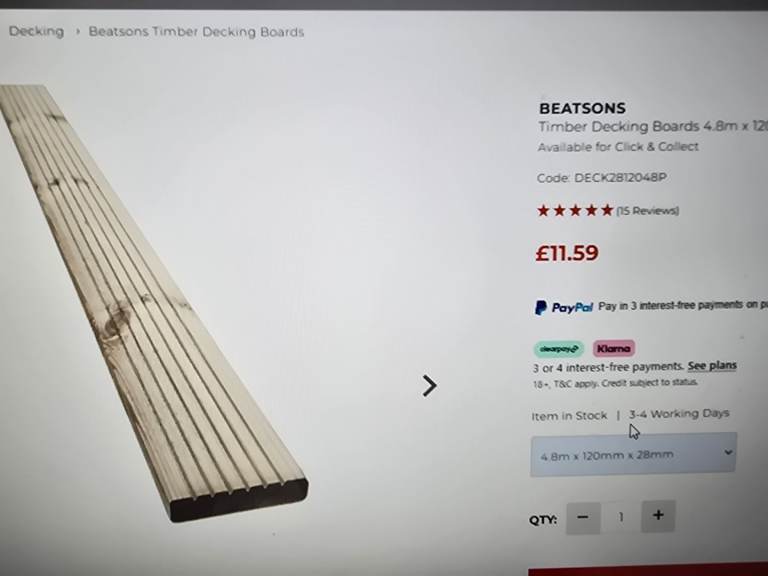
Task: Decrease quantity with the minus button
Action: (x=583, y=517)
